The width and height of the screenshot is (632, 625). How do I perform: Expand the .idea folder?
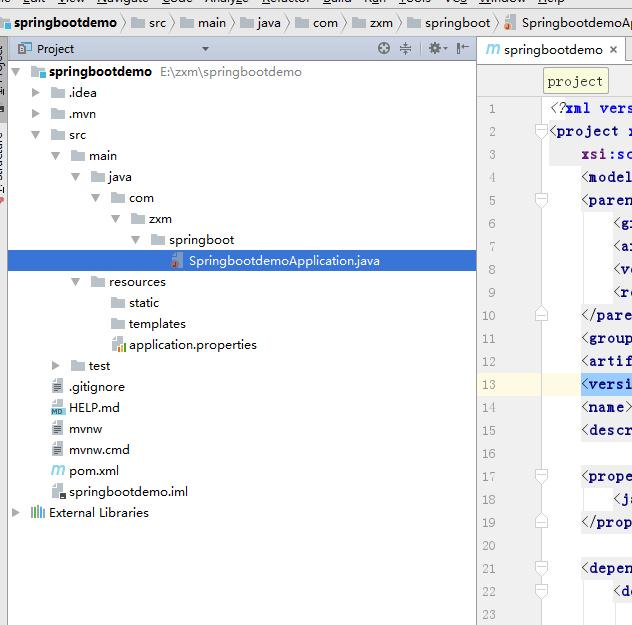(x=35, y=93)
